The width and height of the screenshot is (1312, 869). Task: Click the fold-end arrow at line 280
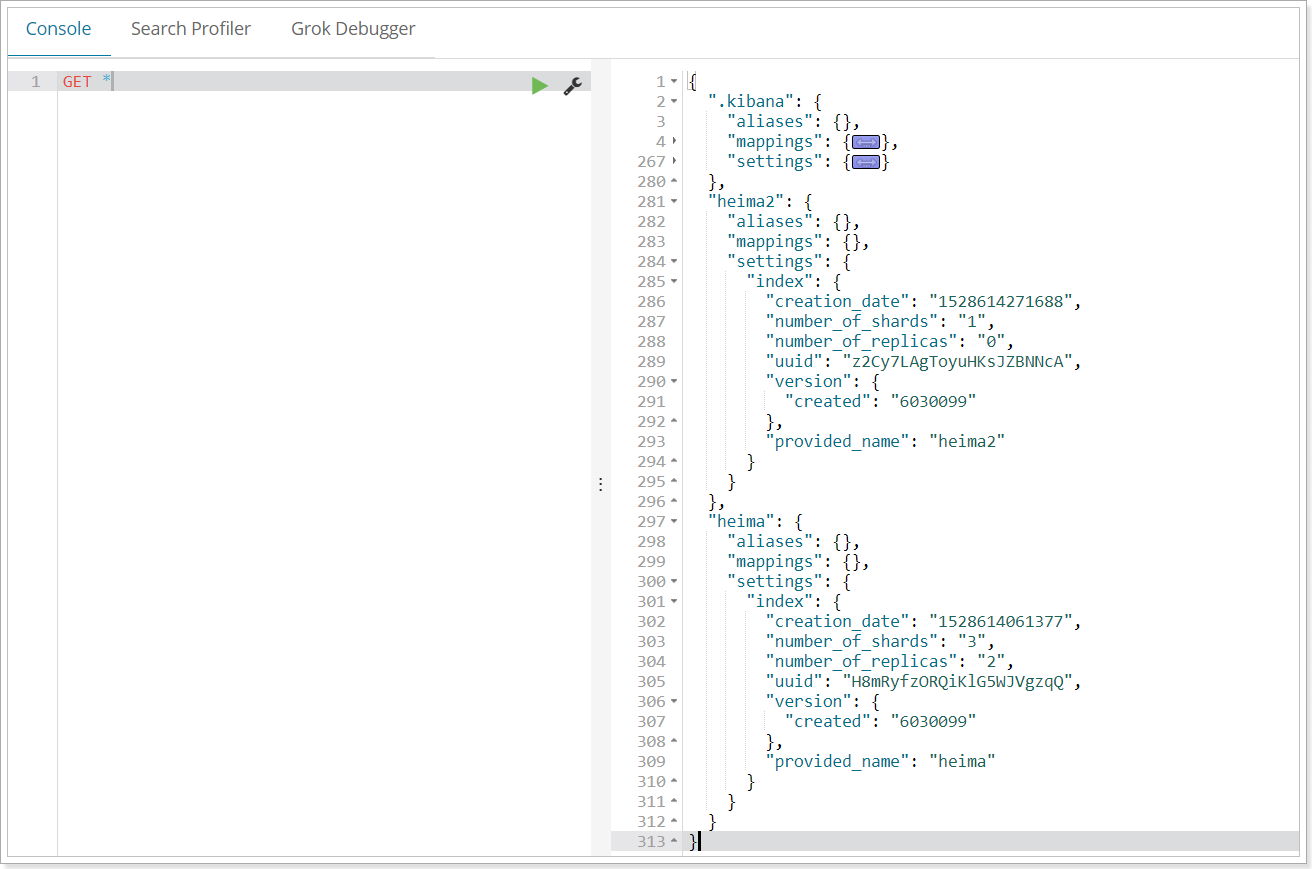(x=674, y=182)
